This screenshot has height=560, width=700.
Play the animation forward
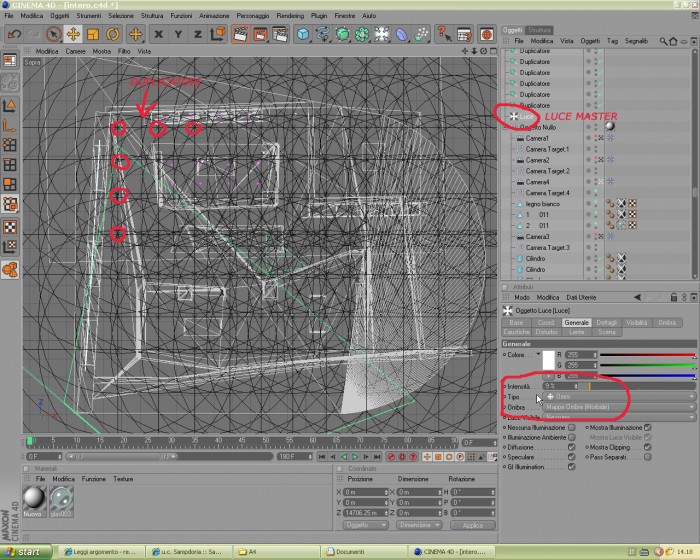[x=355, y=457]
